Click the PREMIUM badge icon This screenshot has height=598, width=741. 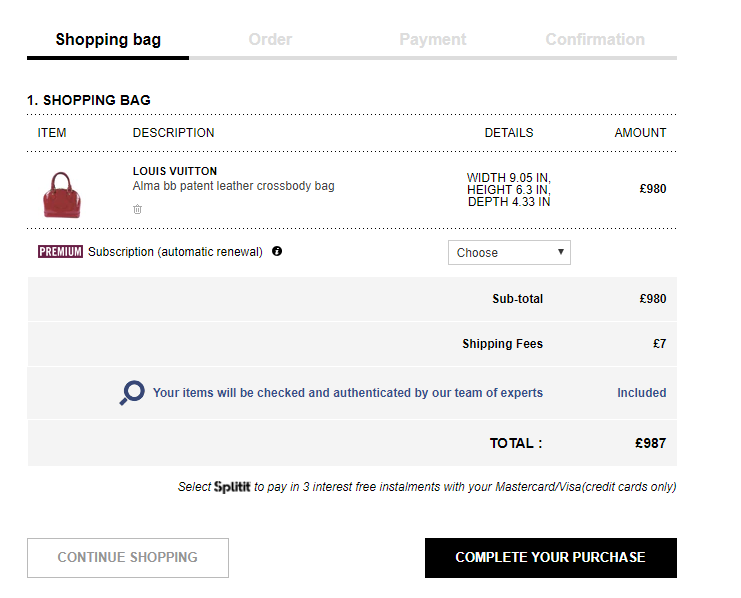pos(60,252)
